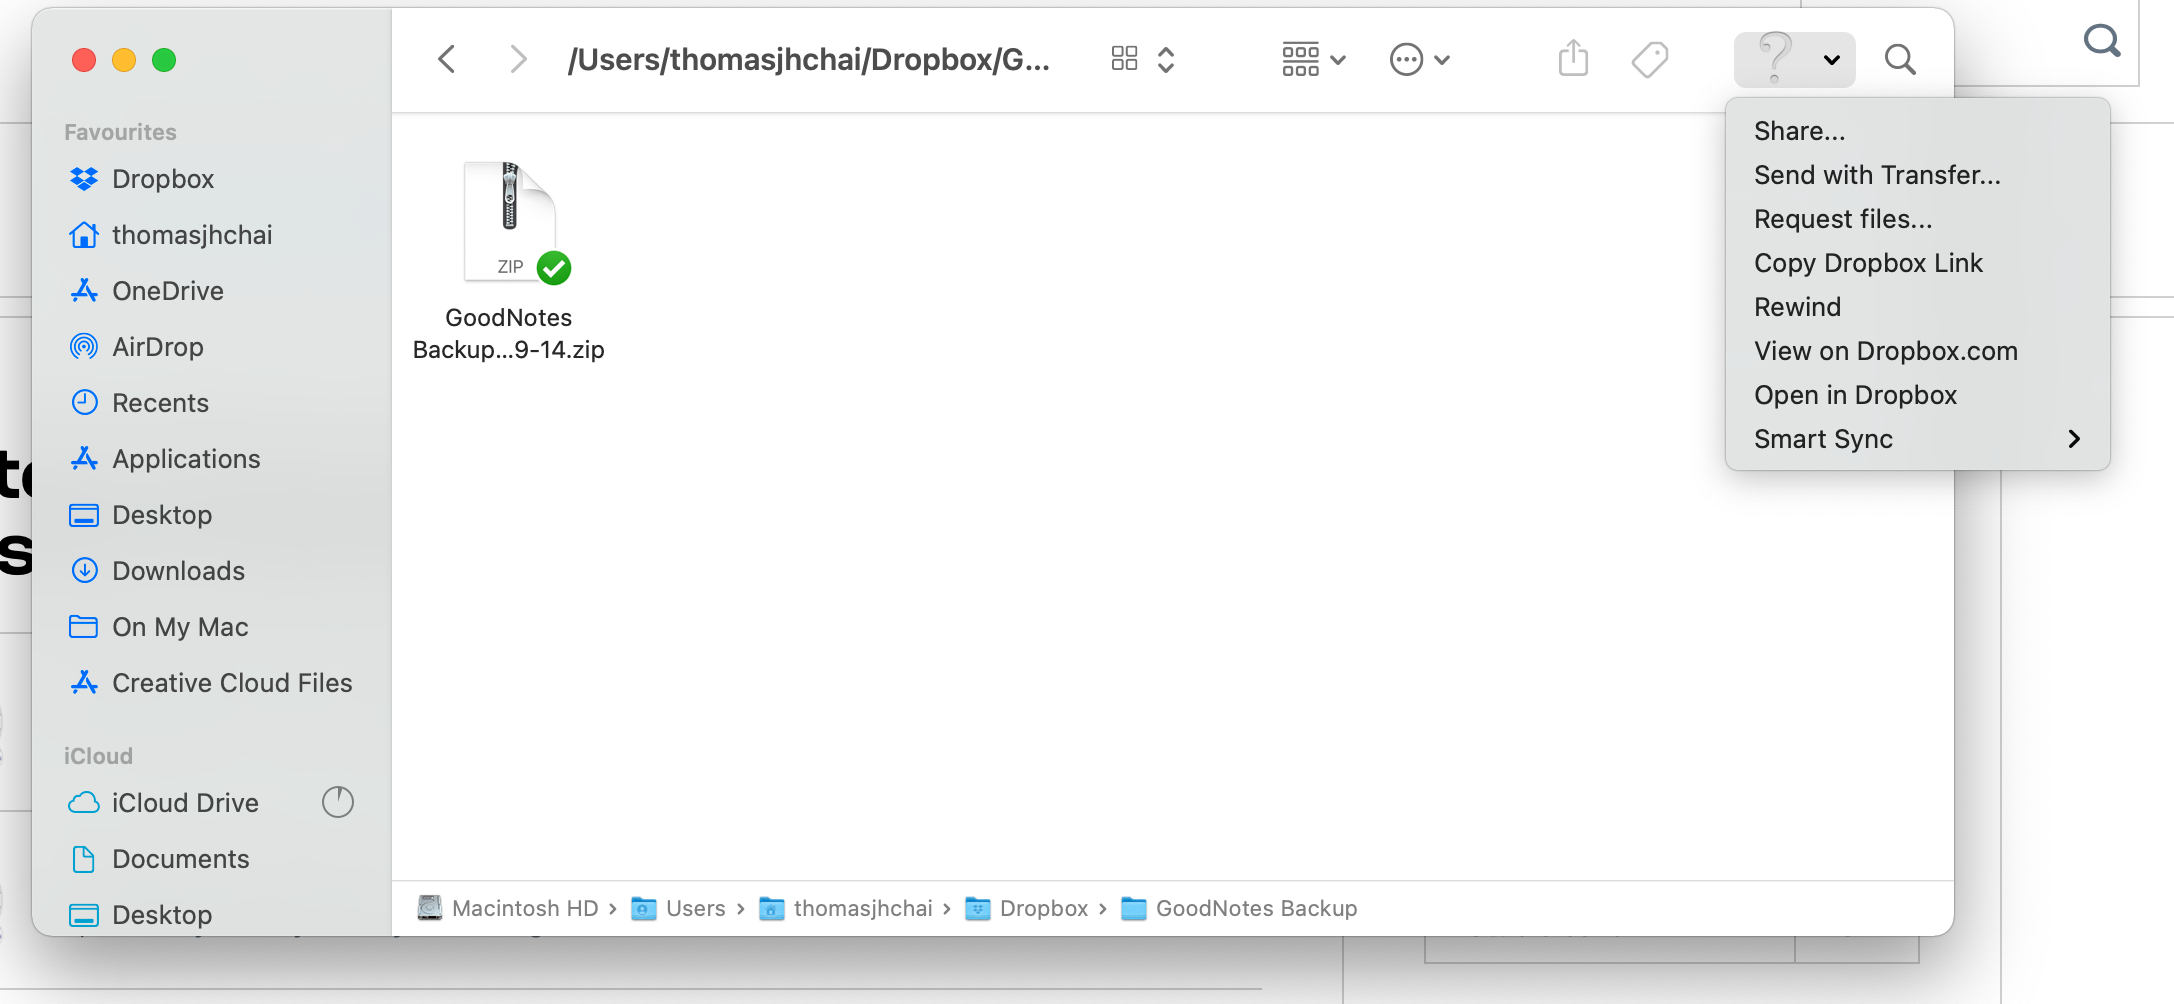Image resolution: width=2174 pixels, height=1004 pixels.
Task: Click Users in the path bar
Action: (679, 908)
